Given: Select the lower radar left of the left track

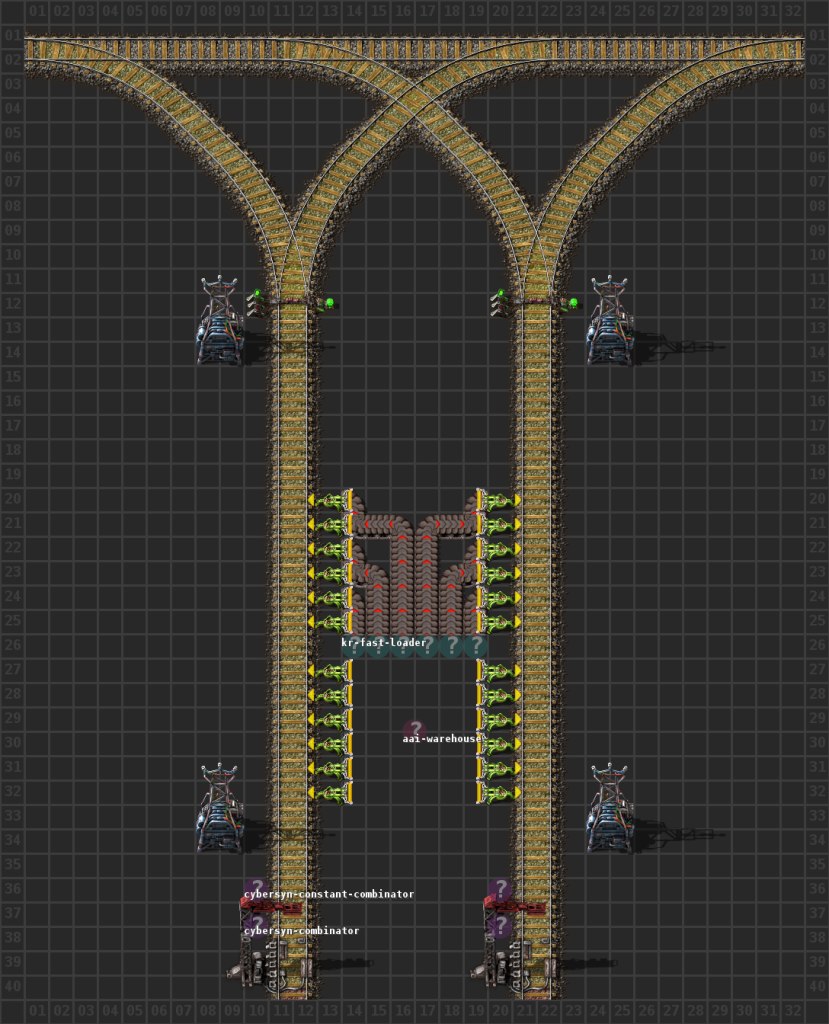Looking at the screenshot, I should pyautogui.click(x=220, y=808).
